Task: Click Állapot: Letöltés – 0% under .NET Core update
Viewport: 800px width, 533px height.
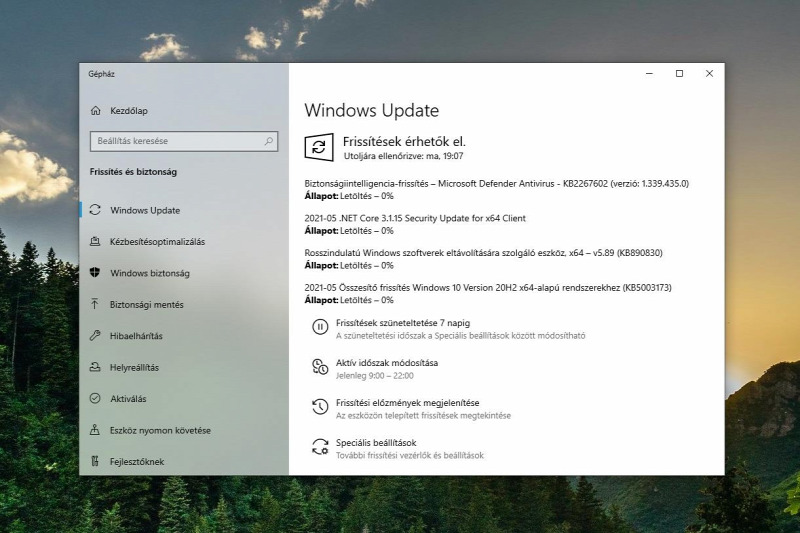Action: point(349,231)
